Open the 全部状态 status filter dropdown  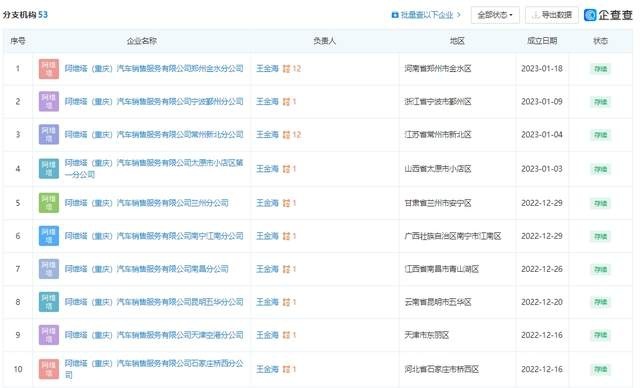pyautogui.click(x=495, y=15)
